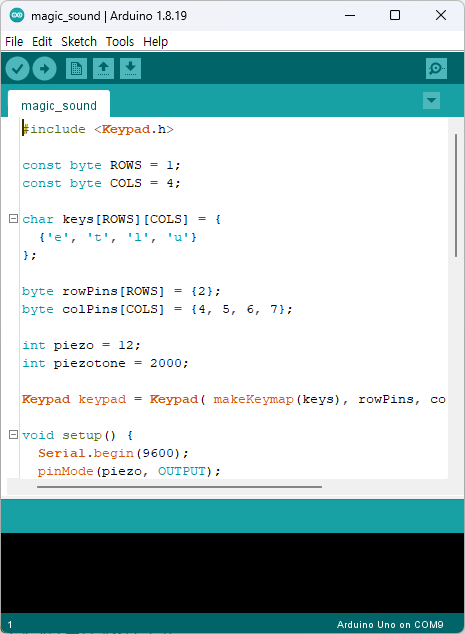
Task: Collapse the char keys array fold marker
Action: (13, 219)
